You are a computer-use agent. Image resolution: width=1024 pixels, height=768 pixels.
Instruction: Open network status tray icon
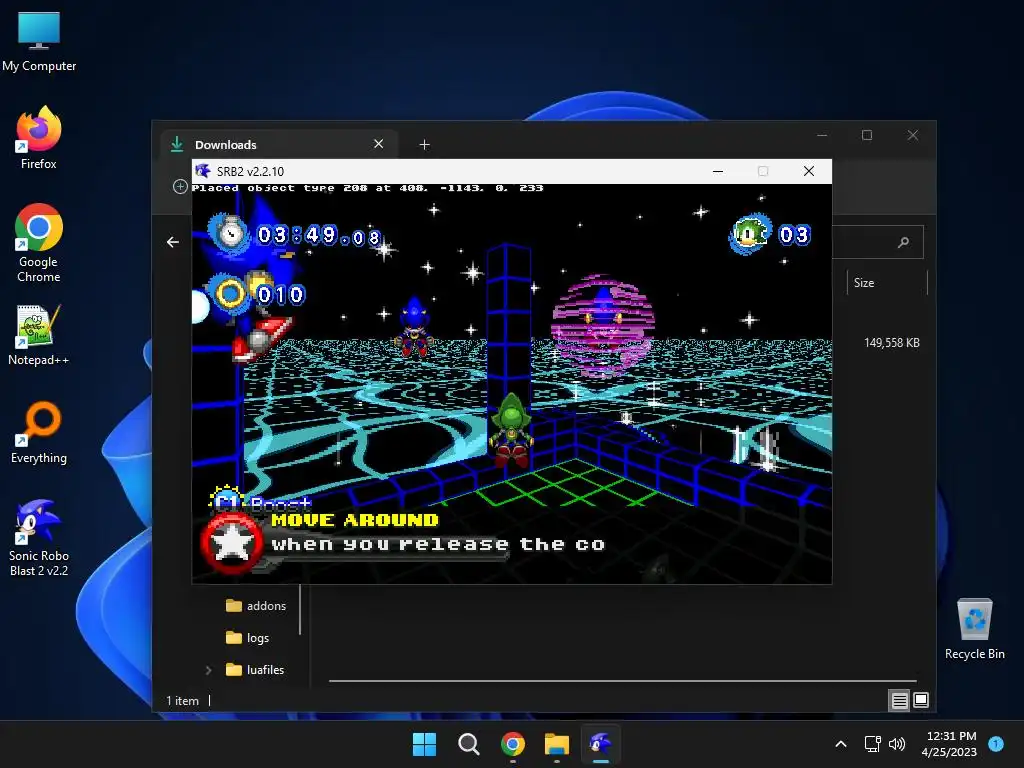coord(872,744)
